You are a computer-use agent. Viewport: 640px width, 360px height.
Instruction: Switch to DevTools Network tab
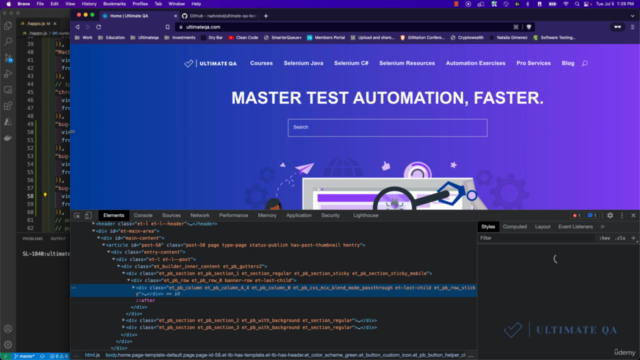click(200, 216)
